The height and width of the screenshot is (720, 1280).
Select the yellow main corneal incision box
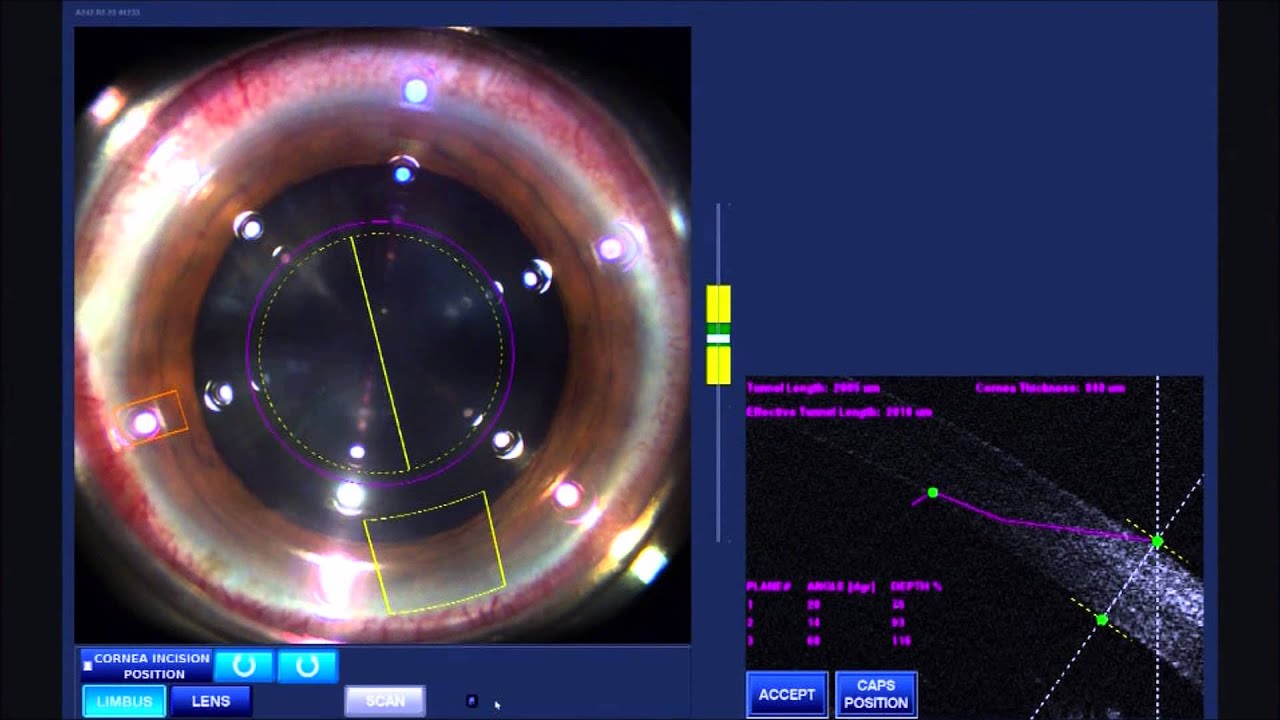click(434, 552)
